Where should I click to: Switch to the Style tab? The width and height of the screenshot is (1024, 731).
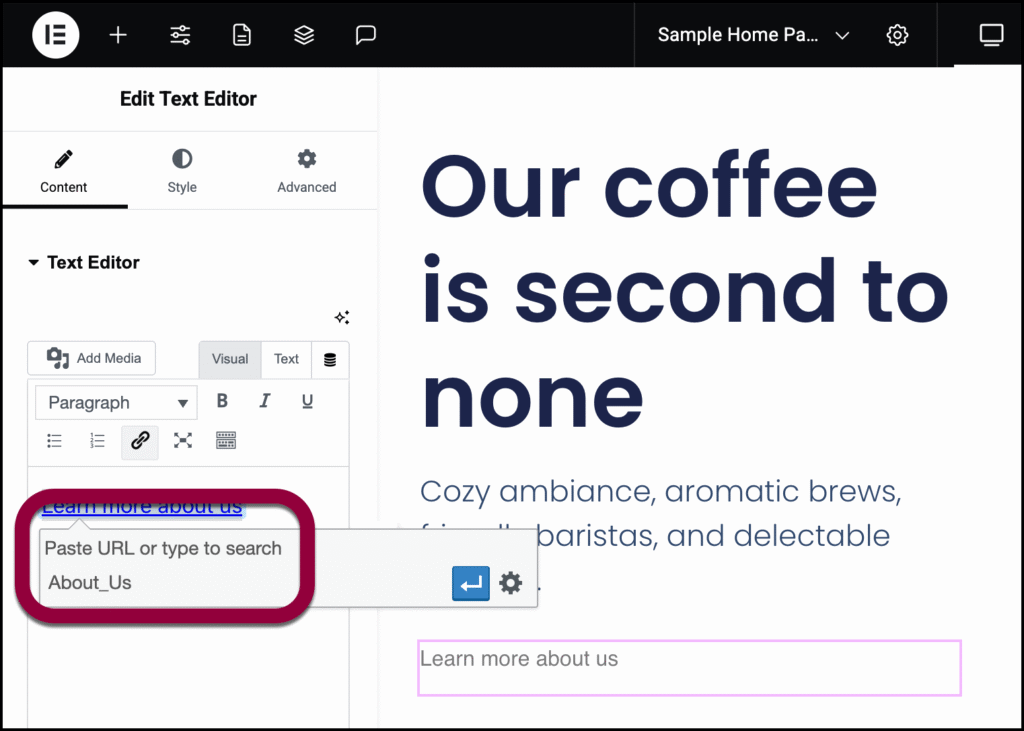coord(181,170)
